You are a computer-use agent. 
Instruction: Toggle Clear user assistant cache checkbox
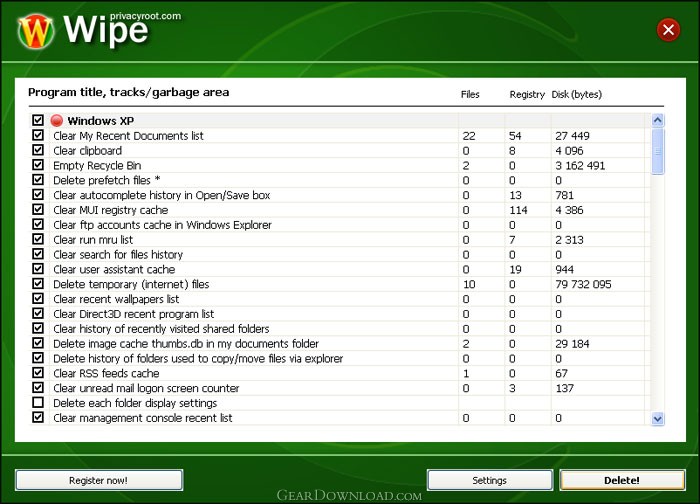click(x=38, y=269)
